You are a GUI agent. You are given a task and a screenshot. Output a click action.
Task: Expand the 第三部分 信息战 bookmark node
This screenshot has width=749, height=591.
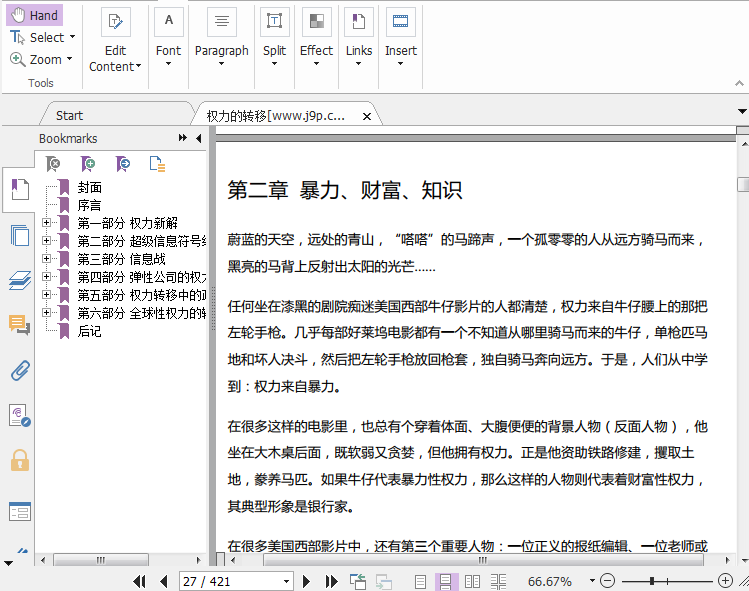coord(47,259)
